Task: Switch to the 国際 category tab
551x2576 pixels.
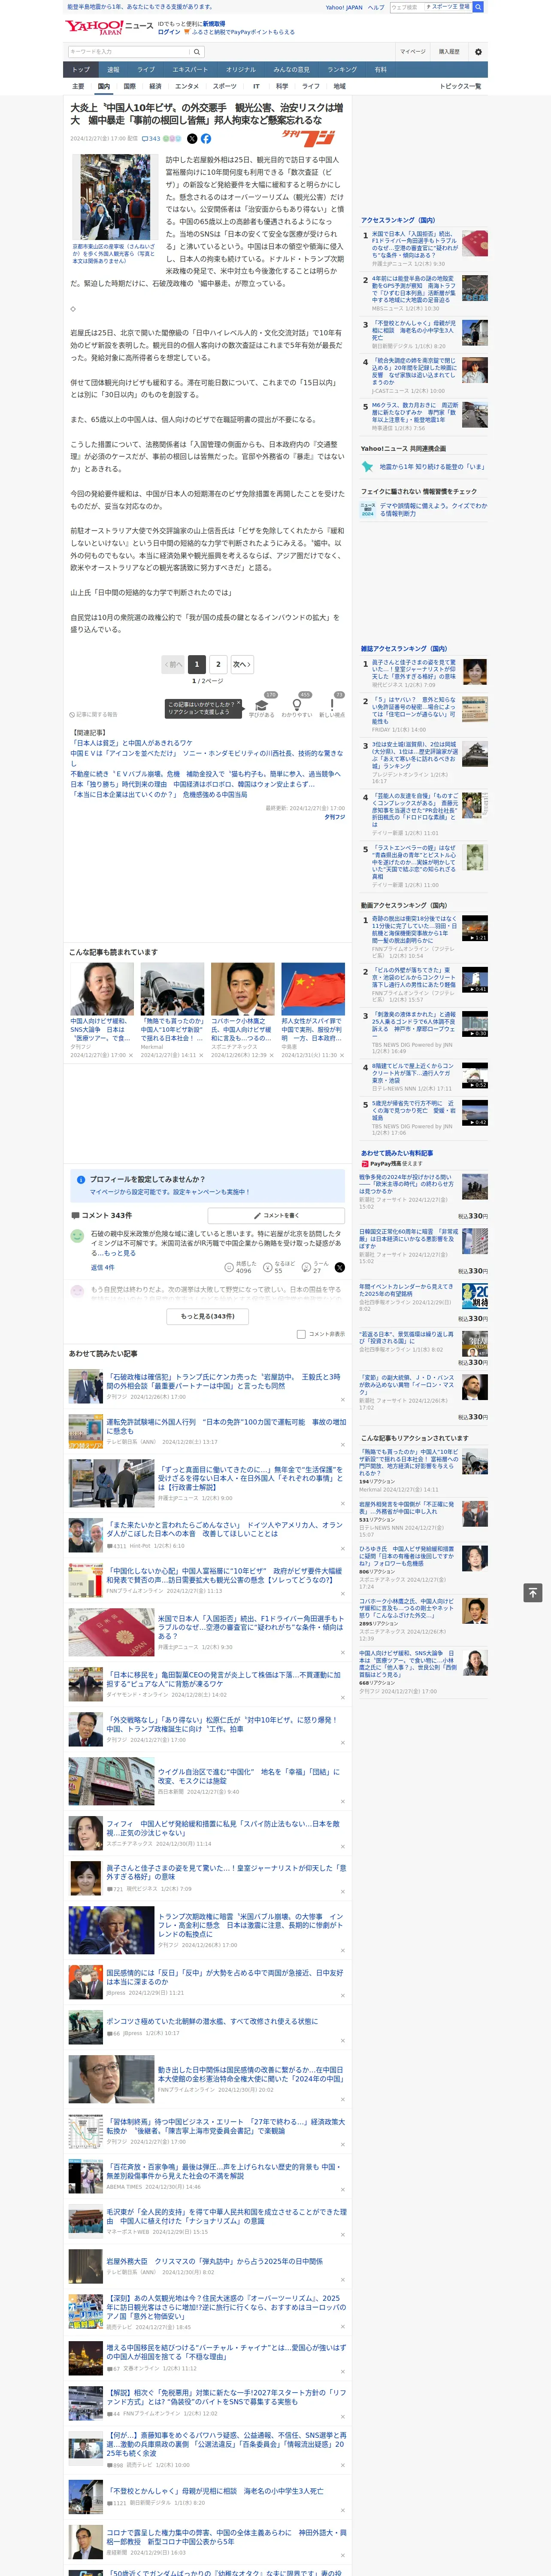Action: [129, 86]
